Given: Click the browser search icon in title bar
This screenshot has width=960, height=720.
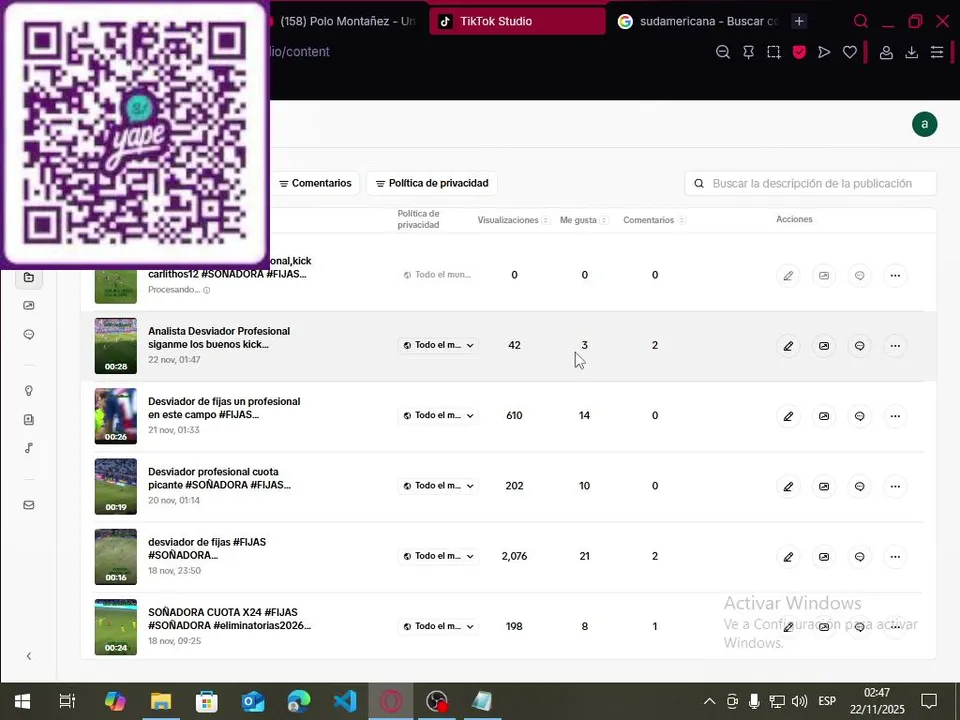Looking at the screenshot, I should (x=860, y=21).
